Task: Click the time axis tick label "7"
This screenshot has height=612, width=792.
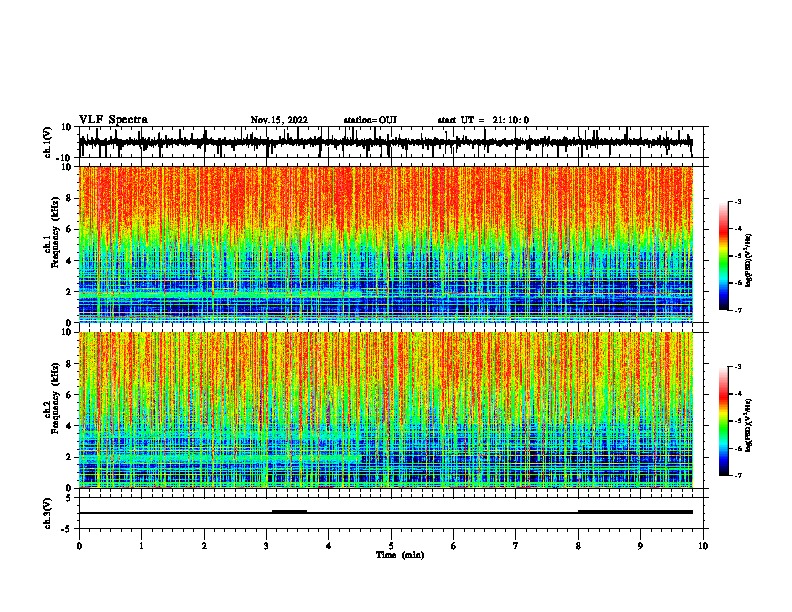Action: pos(516,546)
